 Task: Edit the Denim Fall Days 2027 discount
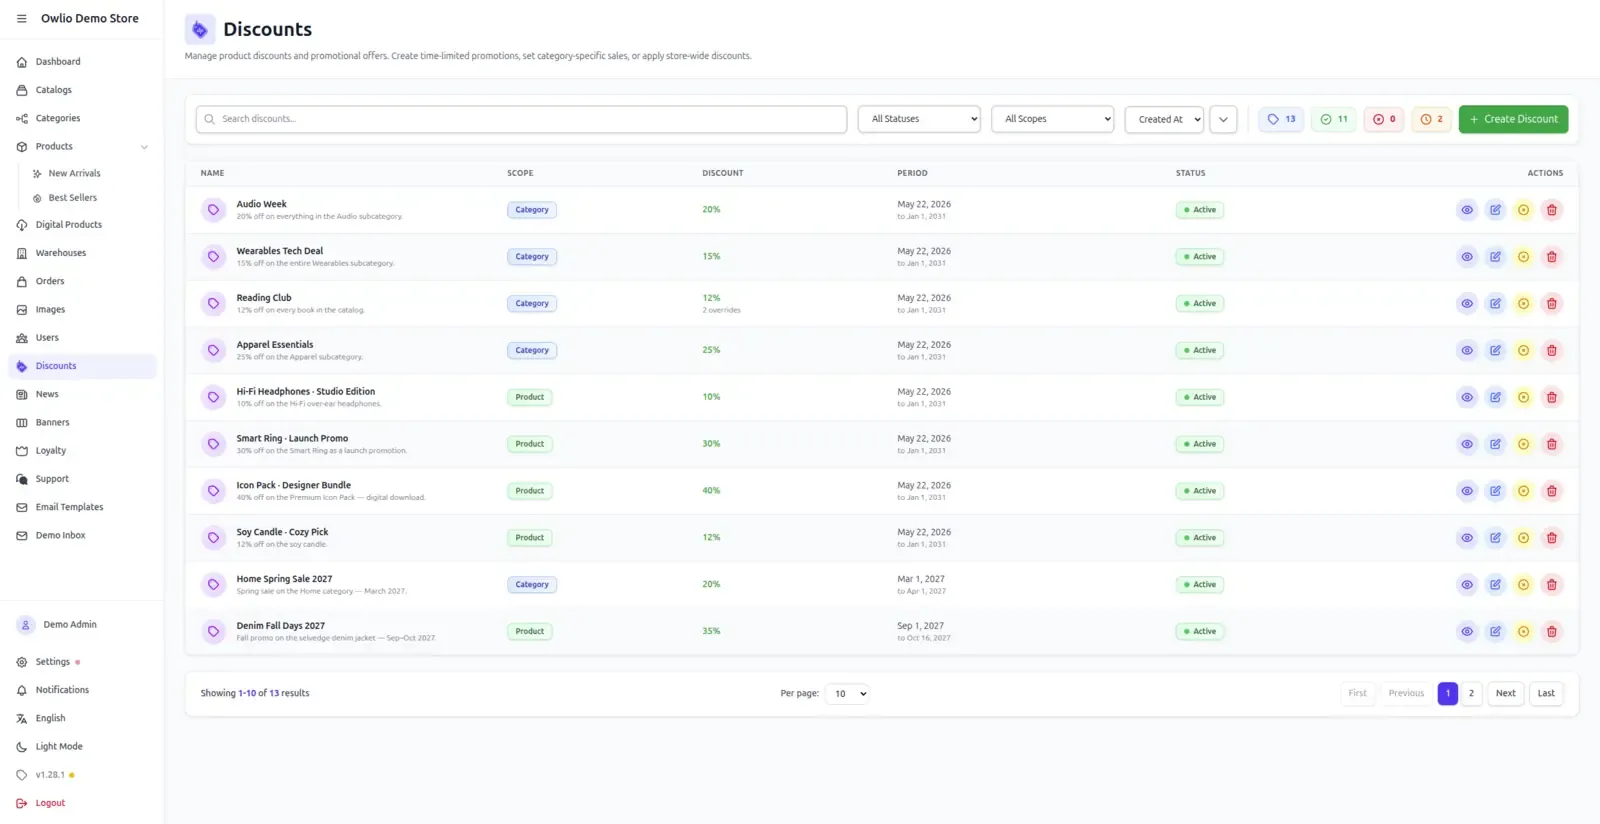(1495, 632)
